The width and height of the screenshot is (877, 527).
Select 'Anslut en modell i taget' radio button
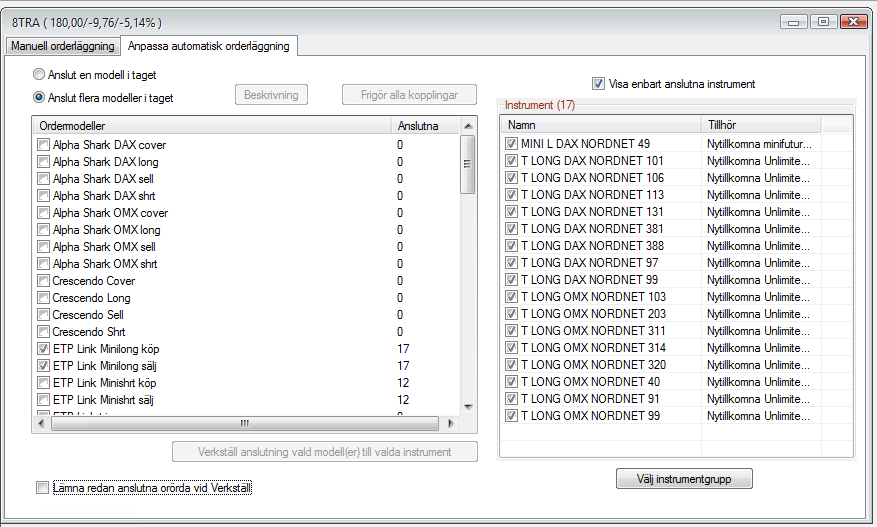pos(40,75)
